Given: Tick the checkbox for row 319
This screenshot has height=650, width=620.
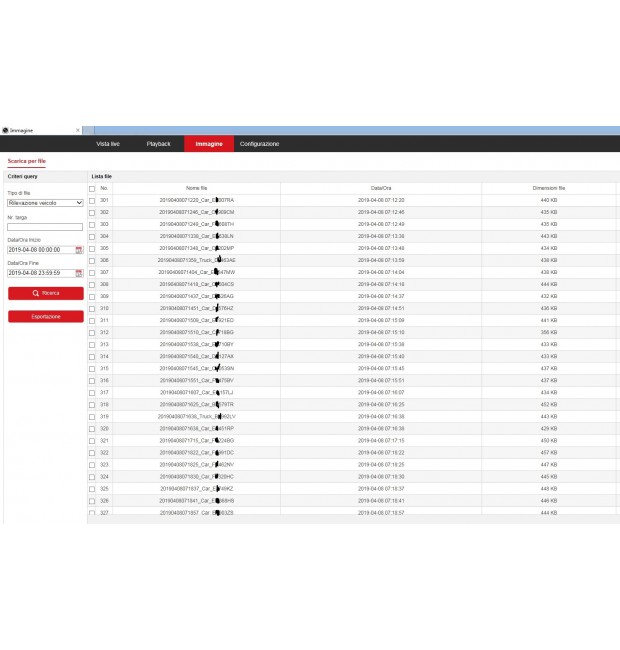Looking at the screenshot, I should pos(92,416).
